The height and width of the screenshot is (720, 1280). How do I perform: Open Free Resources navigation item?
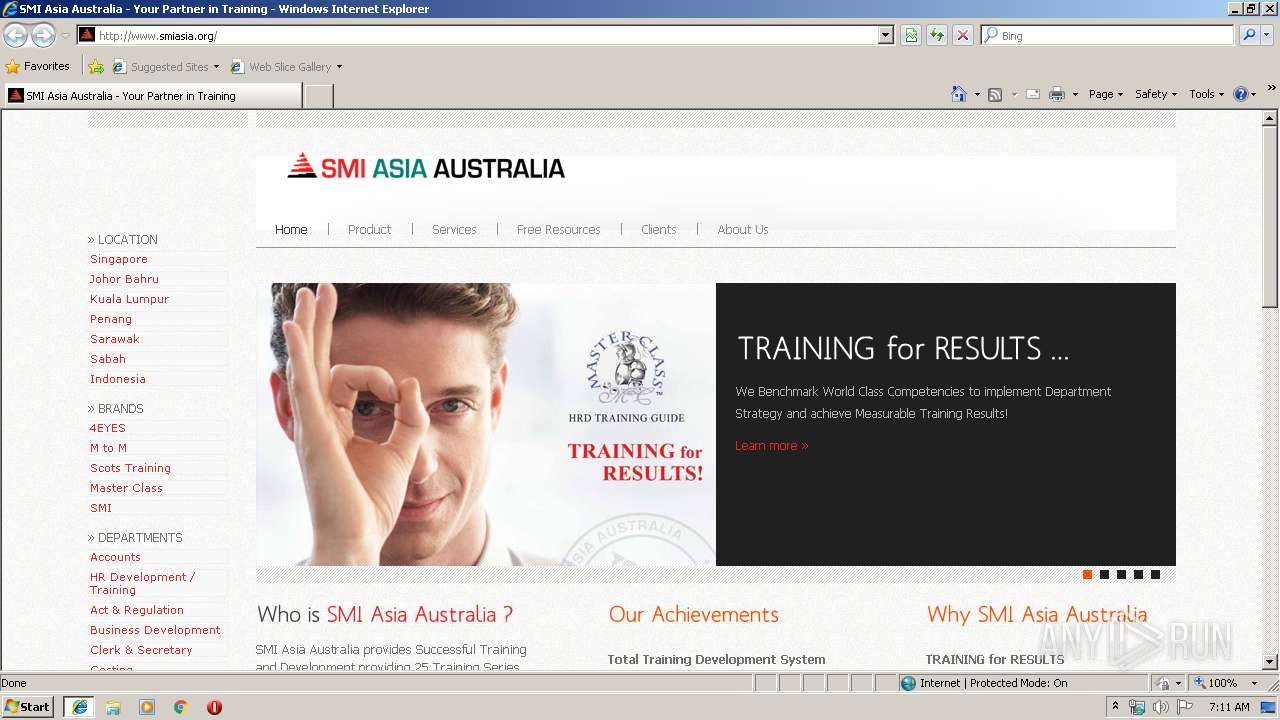coord(558,229)
